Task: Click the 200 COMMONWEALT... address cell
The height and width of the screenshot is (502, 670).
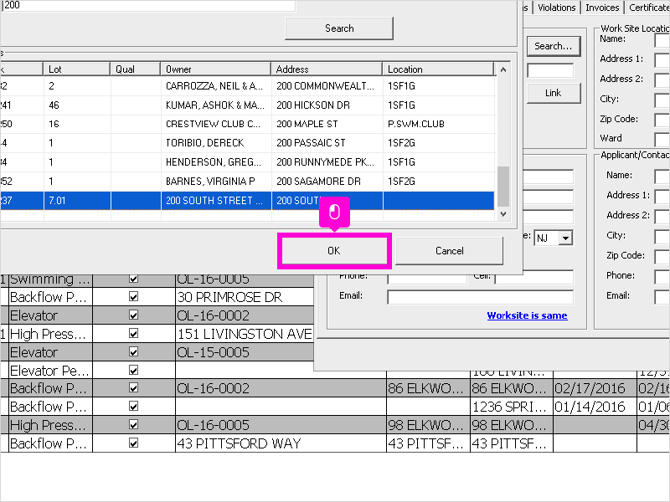Action: 327,86
